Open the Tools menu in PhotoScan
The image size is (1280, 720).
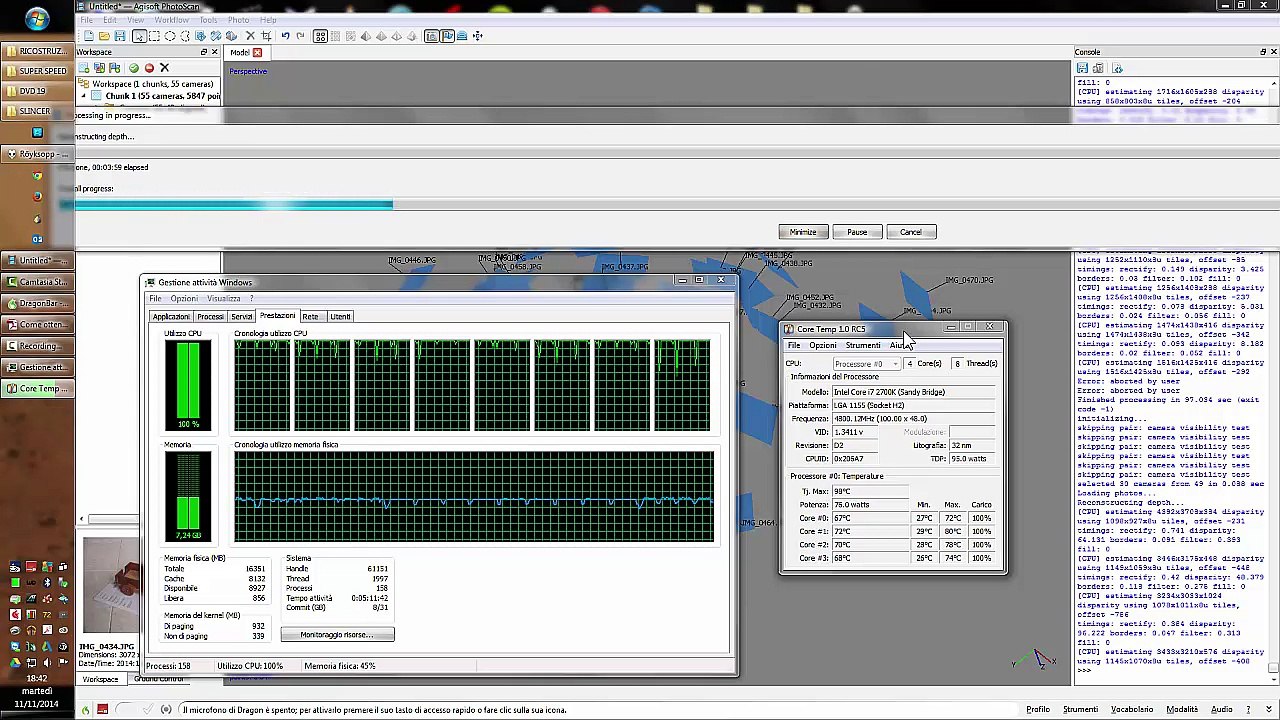pyautogui.click(x=208, y=20)
